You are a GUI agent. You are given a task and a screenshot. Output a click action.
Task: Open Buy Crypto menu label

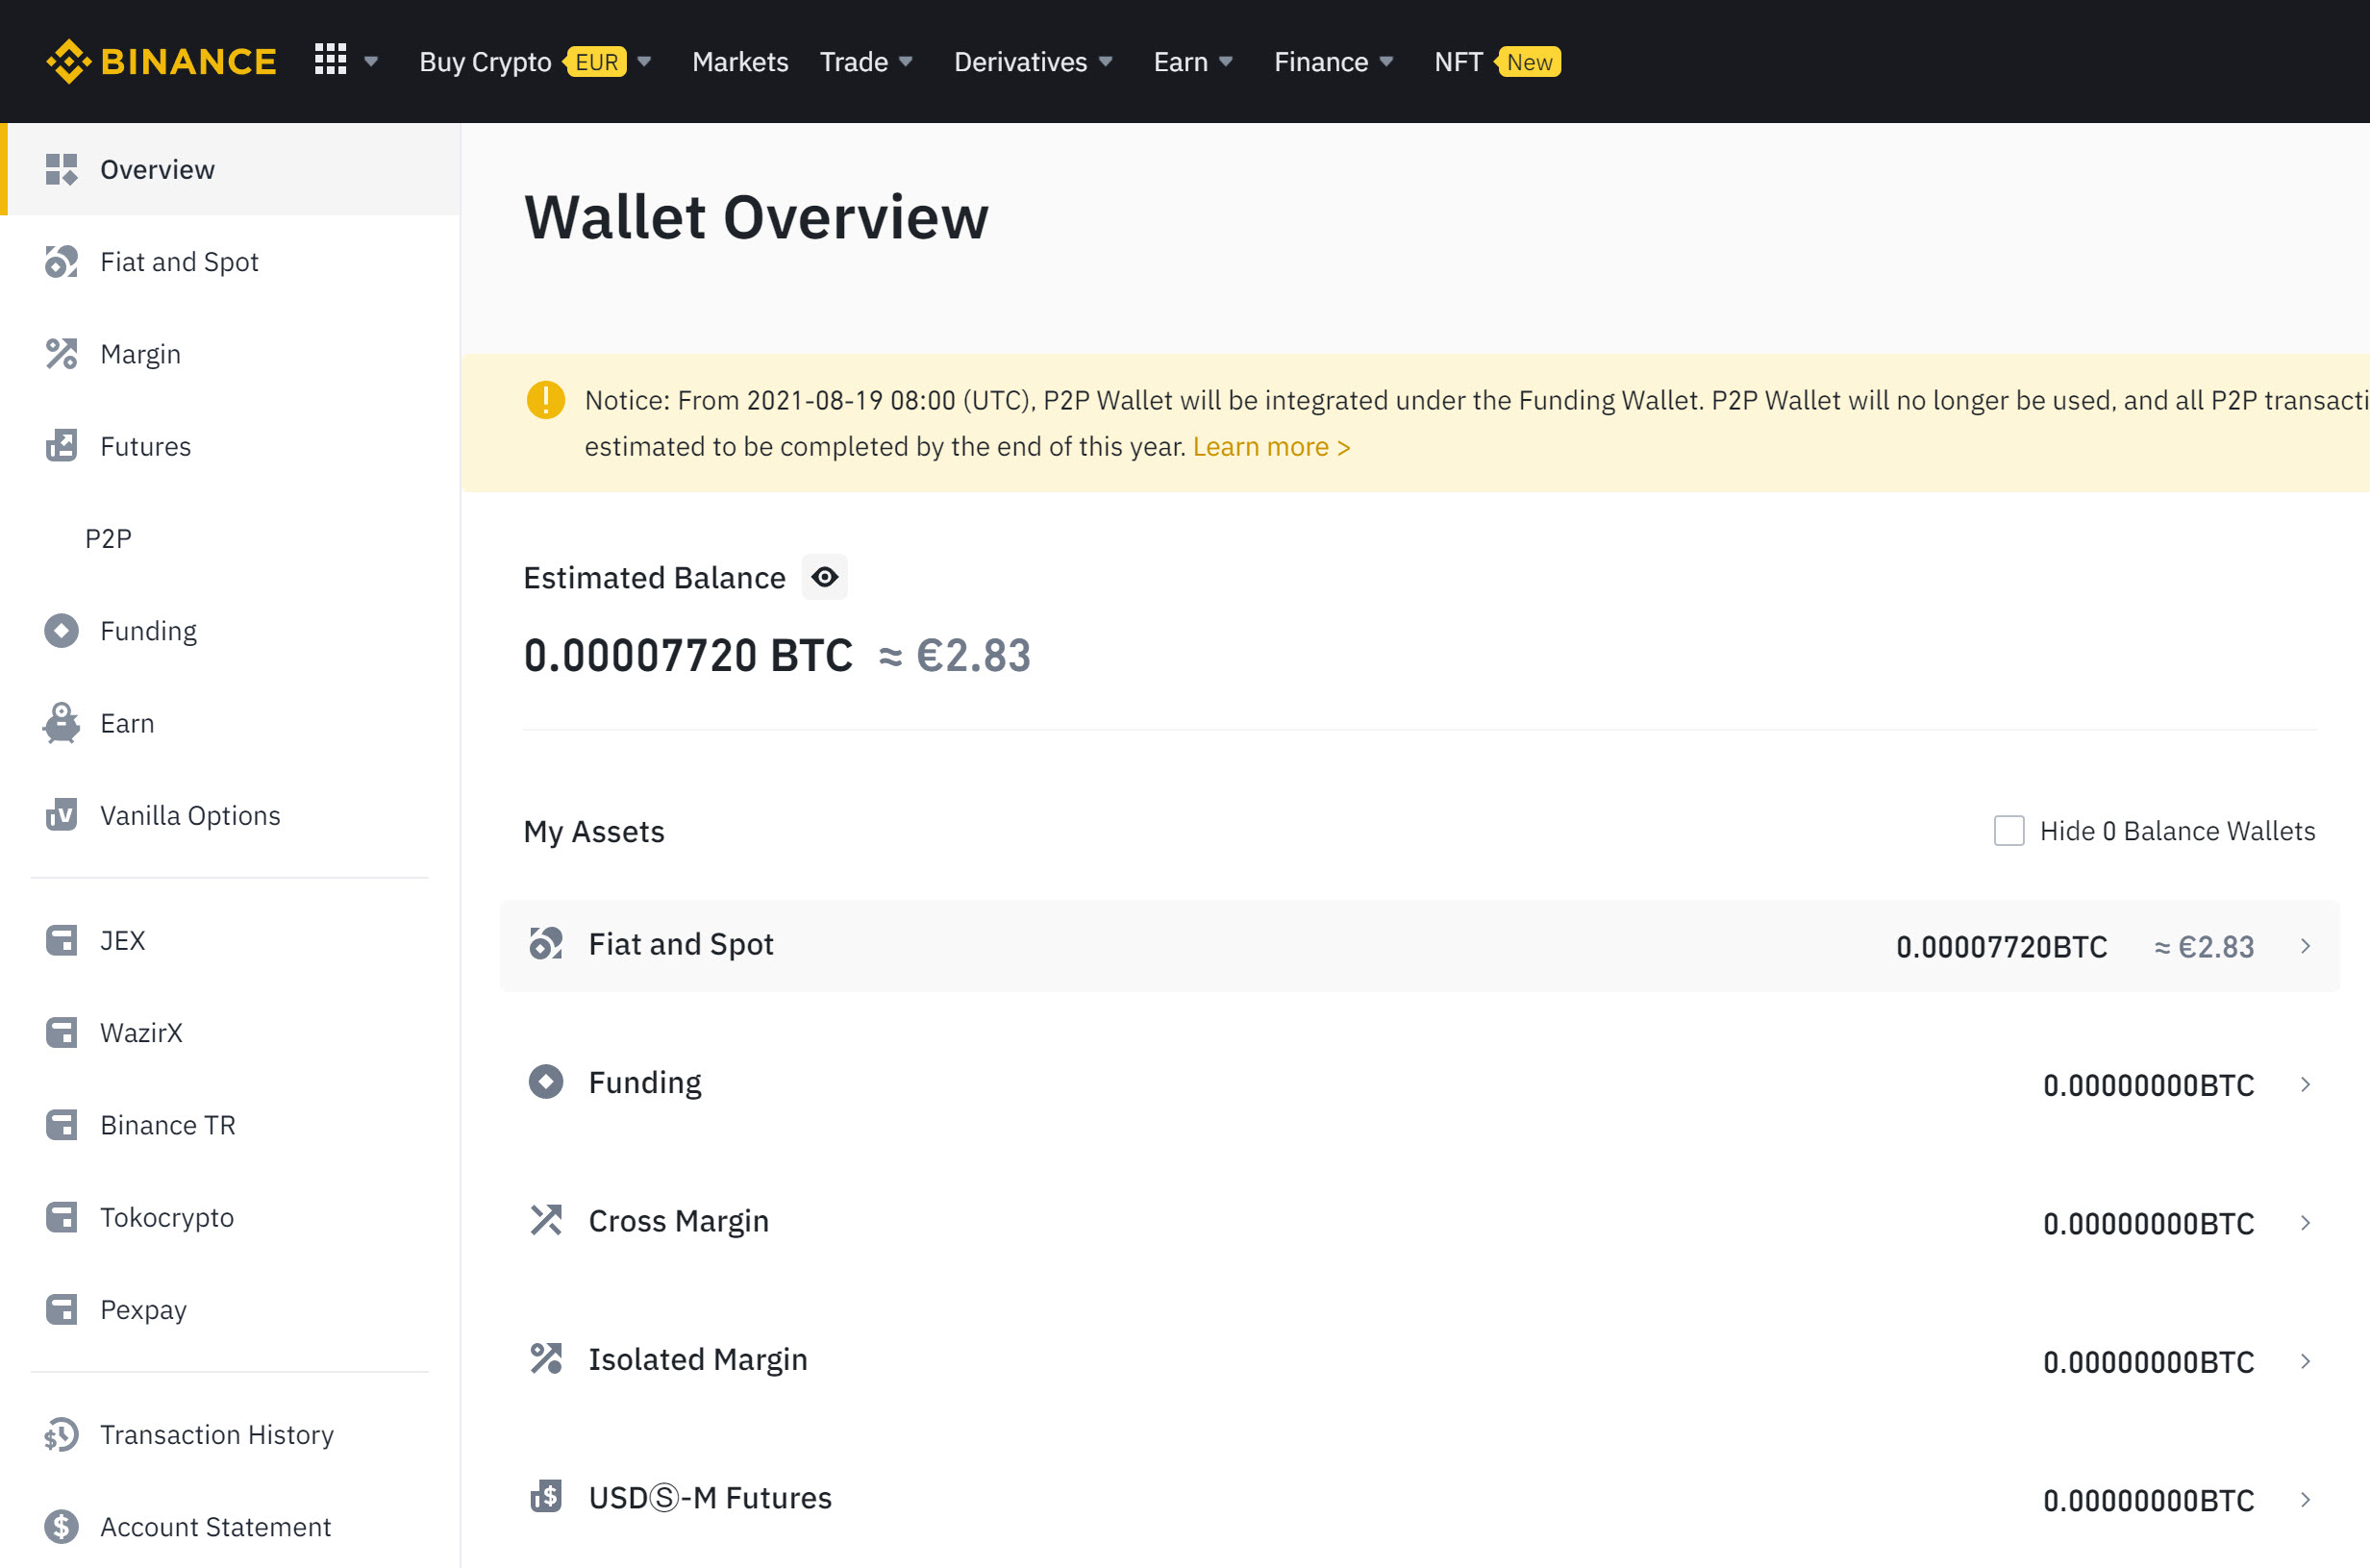(485, 62)
